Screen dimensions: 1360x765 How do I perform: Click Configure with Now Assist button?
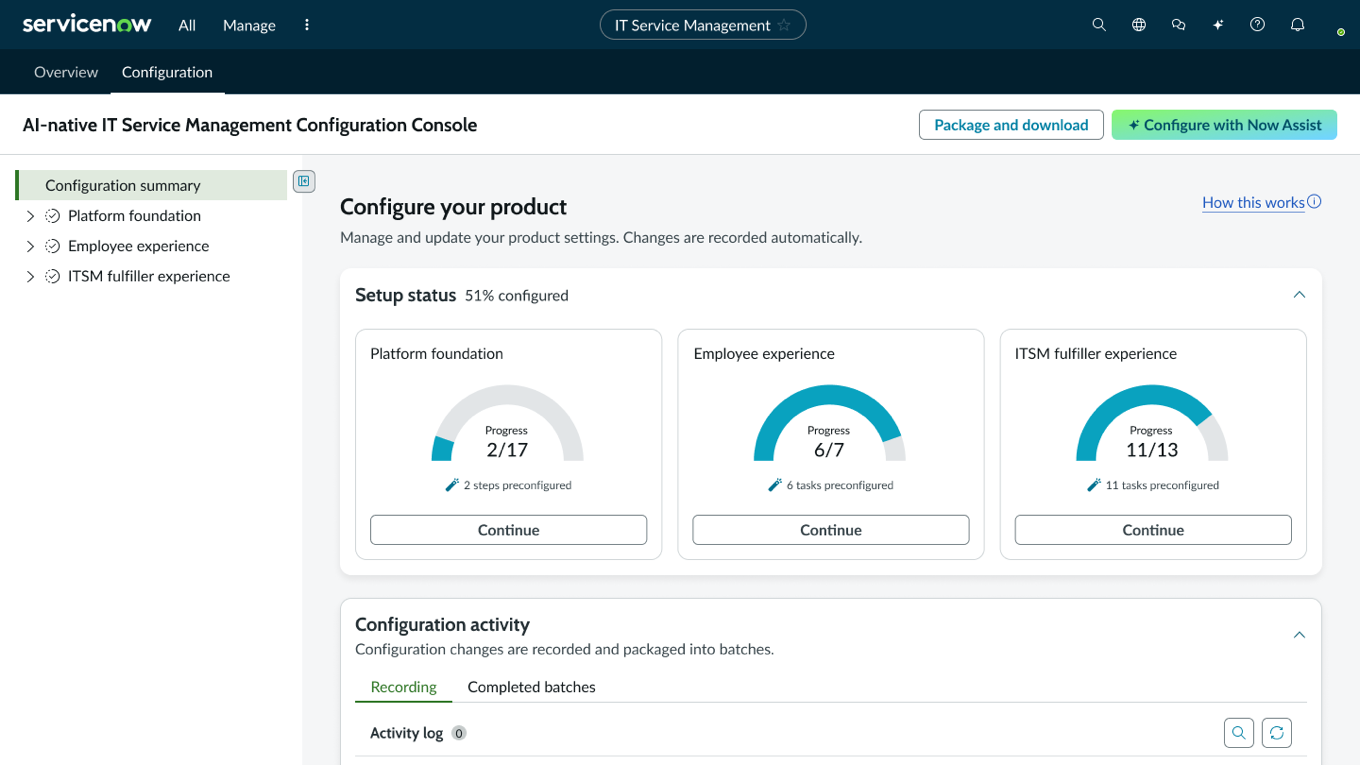coord(1224,125)
